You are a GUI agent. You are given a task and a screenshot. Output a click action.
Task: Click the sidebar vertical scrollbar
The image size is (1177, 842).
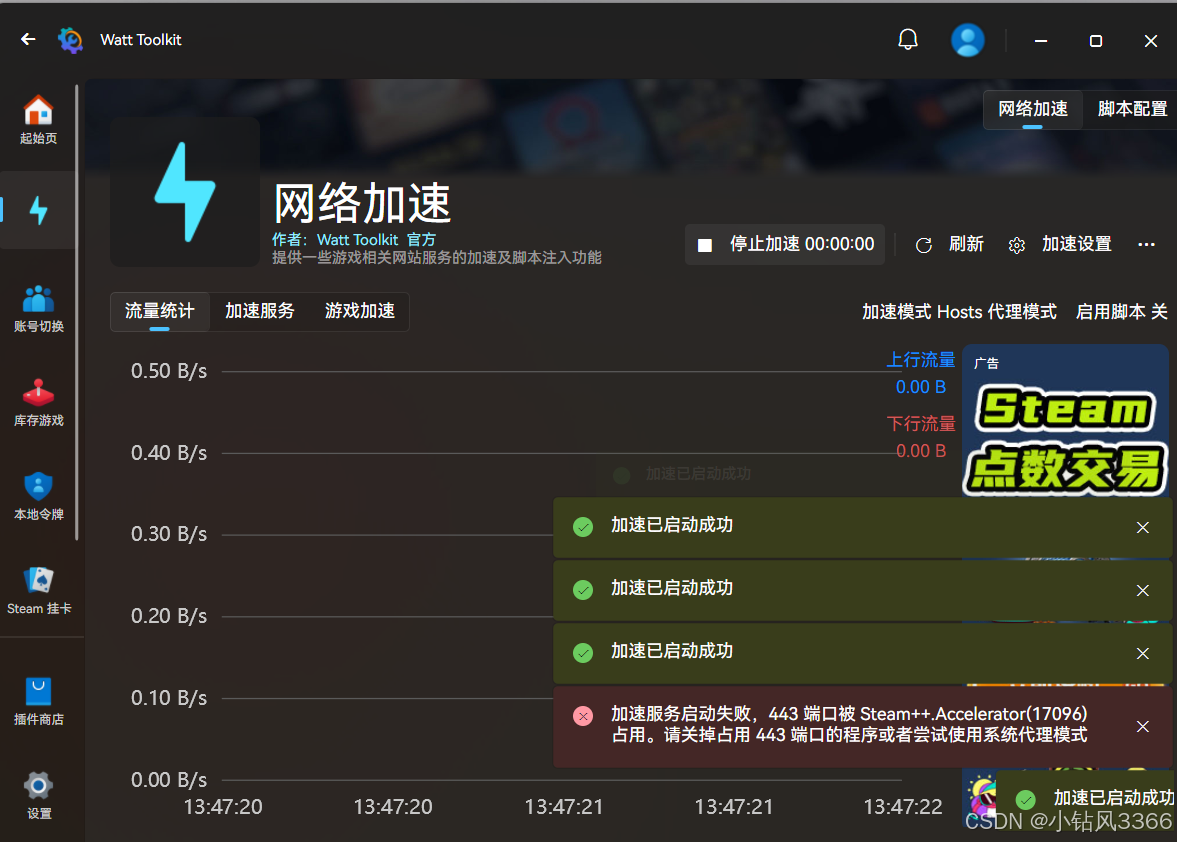pyautogui.click(x=77, y=311)
